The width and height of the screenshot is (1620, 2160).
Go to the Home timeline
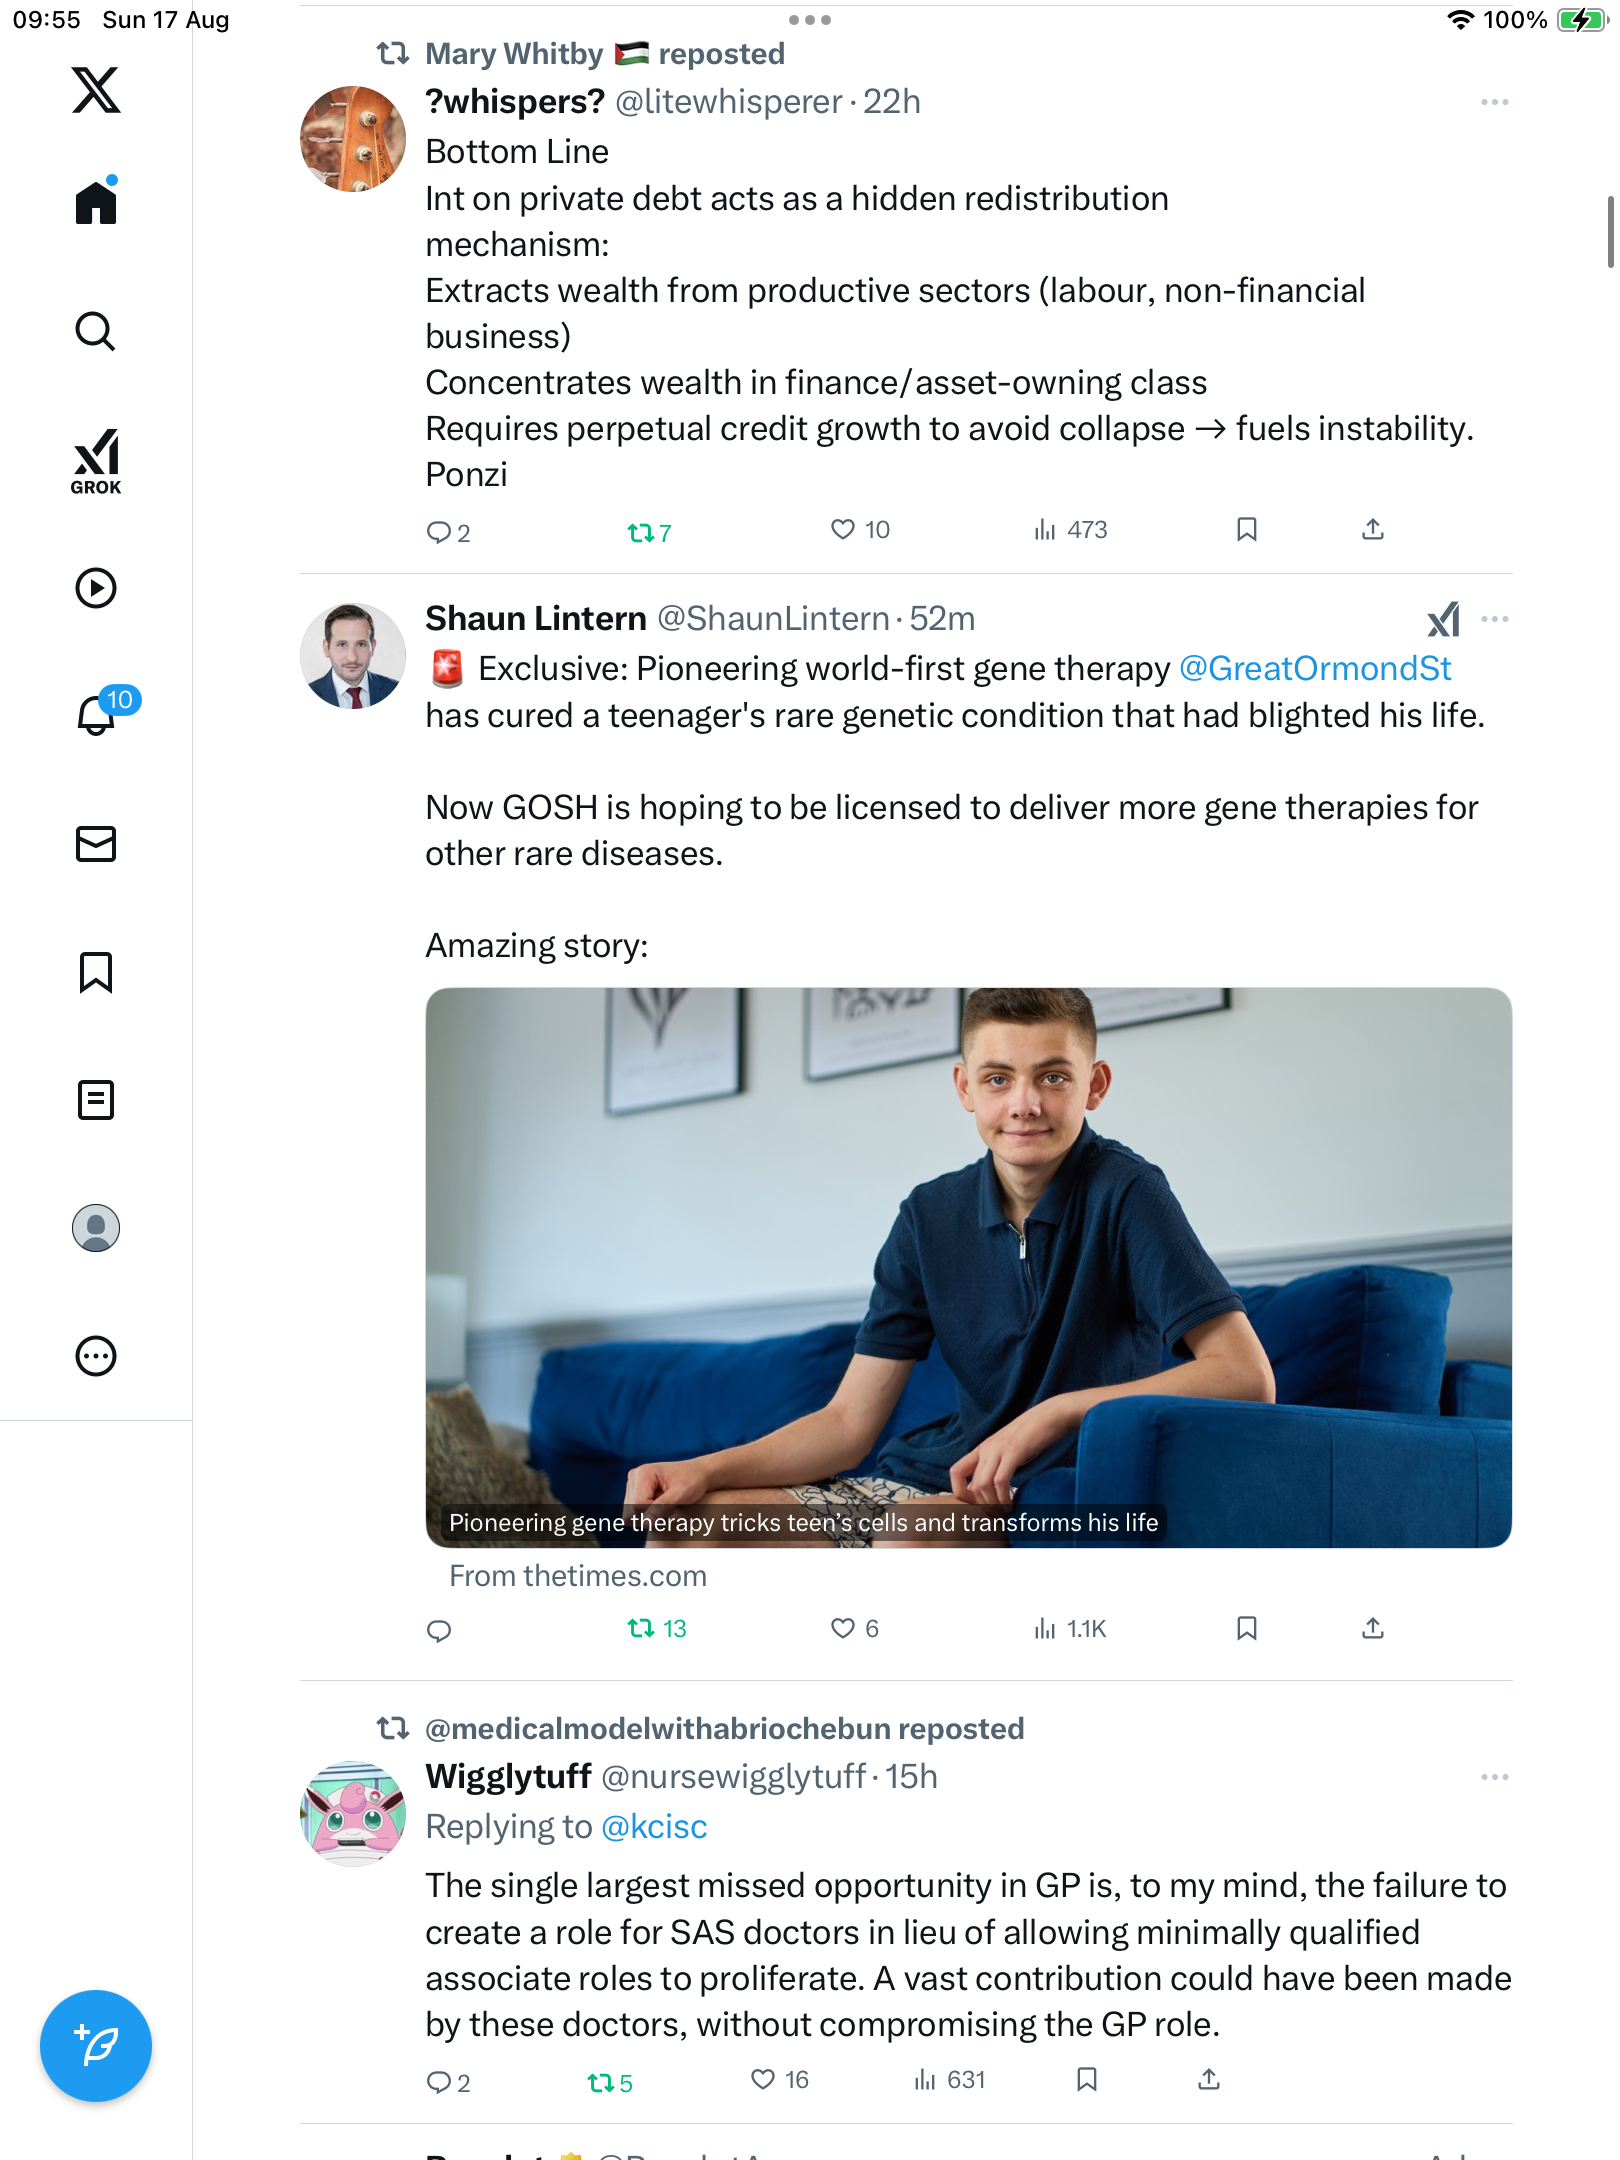pos(96,203)
